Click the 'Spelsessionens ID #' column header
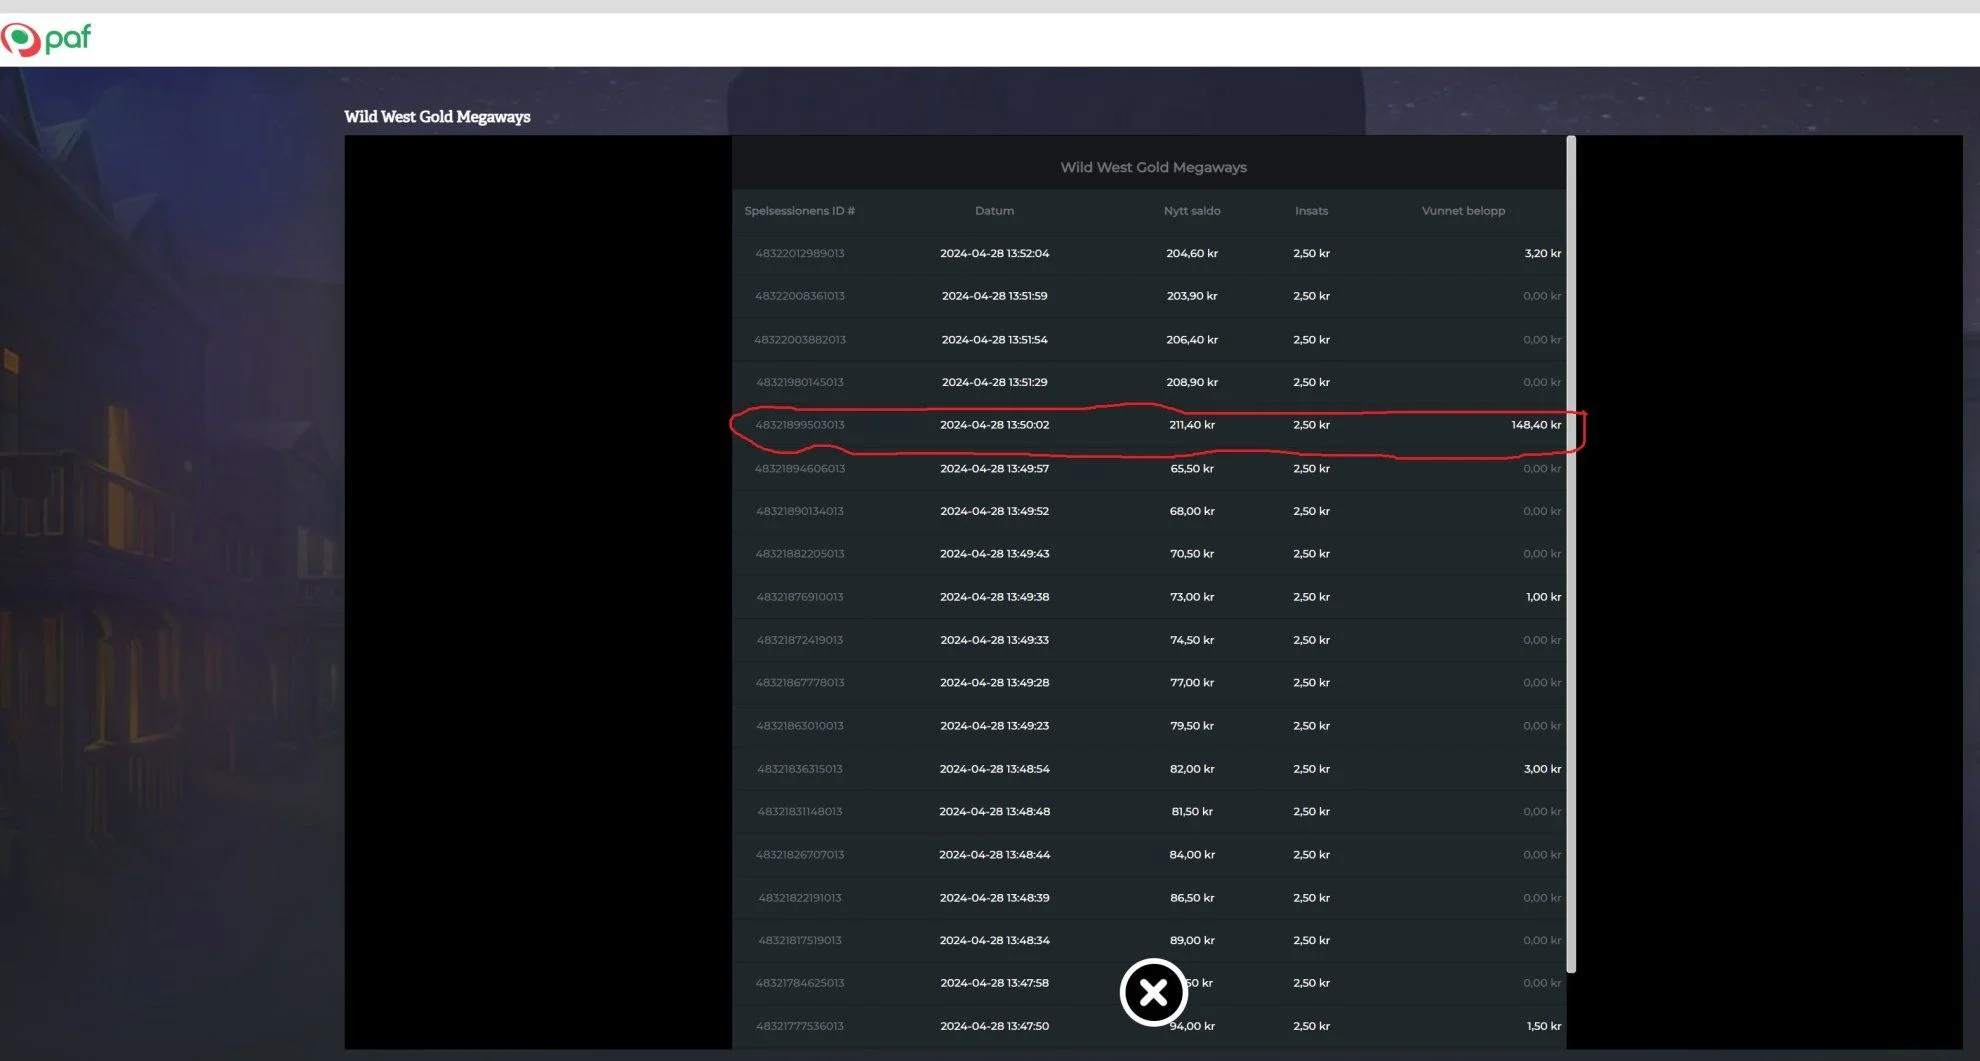This screenshot has height=1061, width=1980. (799, 211)
